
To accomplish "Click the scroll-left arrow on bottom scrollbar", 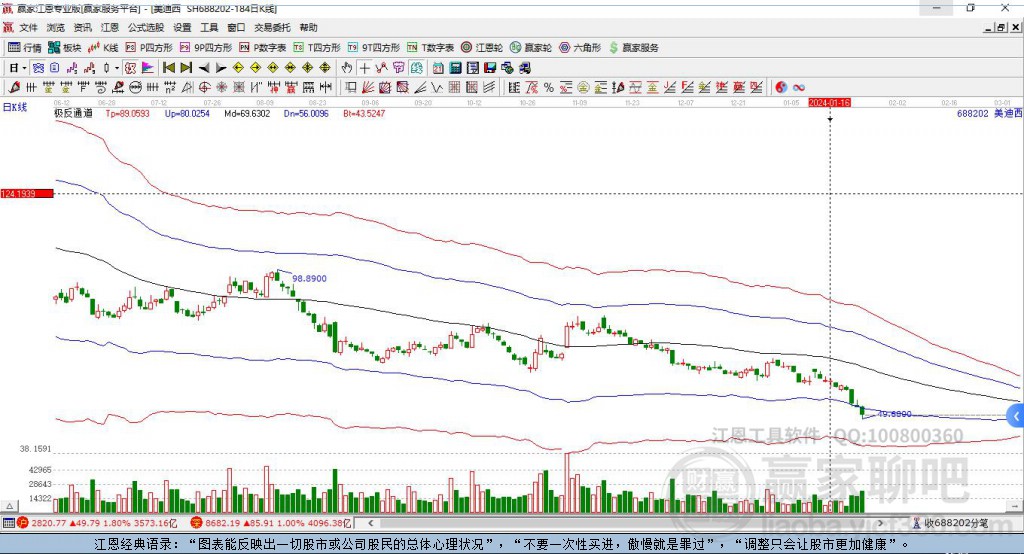I will 370,523.
